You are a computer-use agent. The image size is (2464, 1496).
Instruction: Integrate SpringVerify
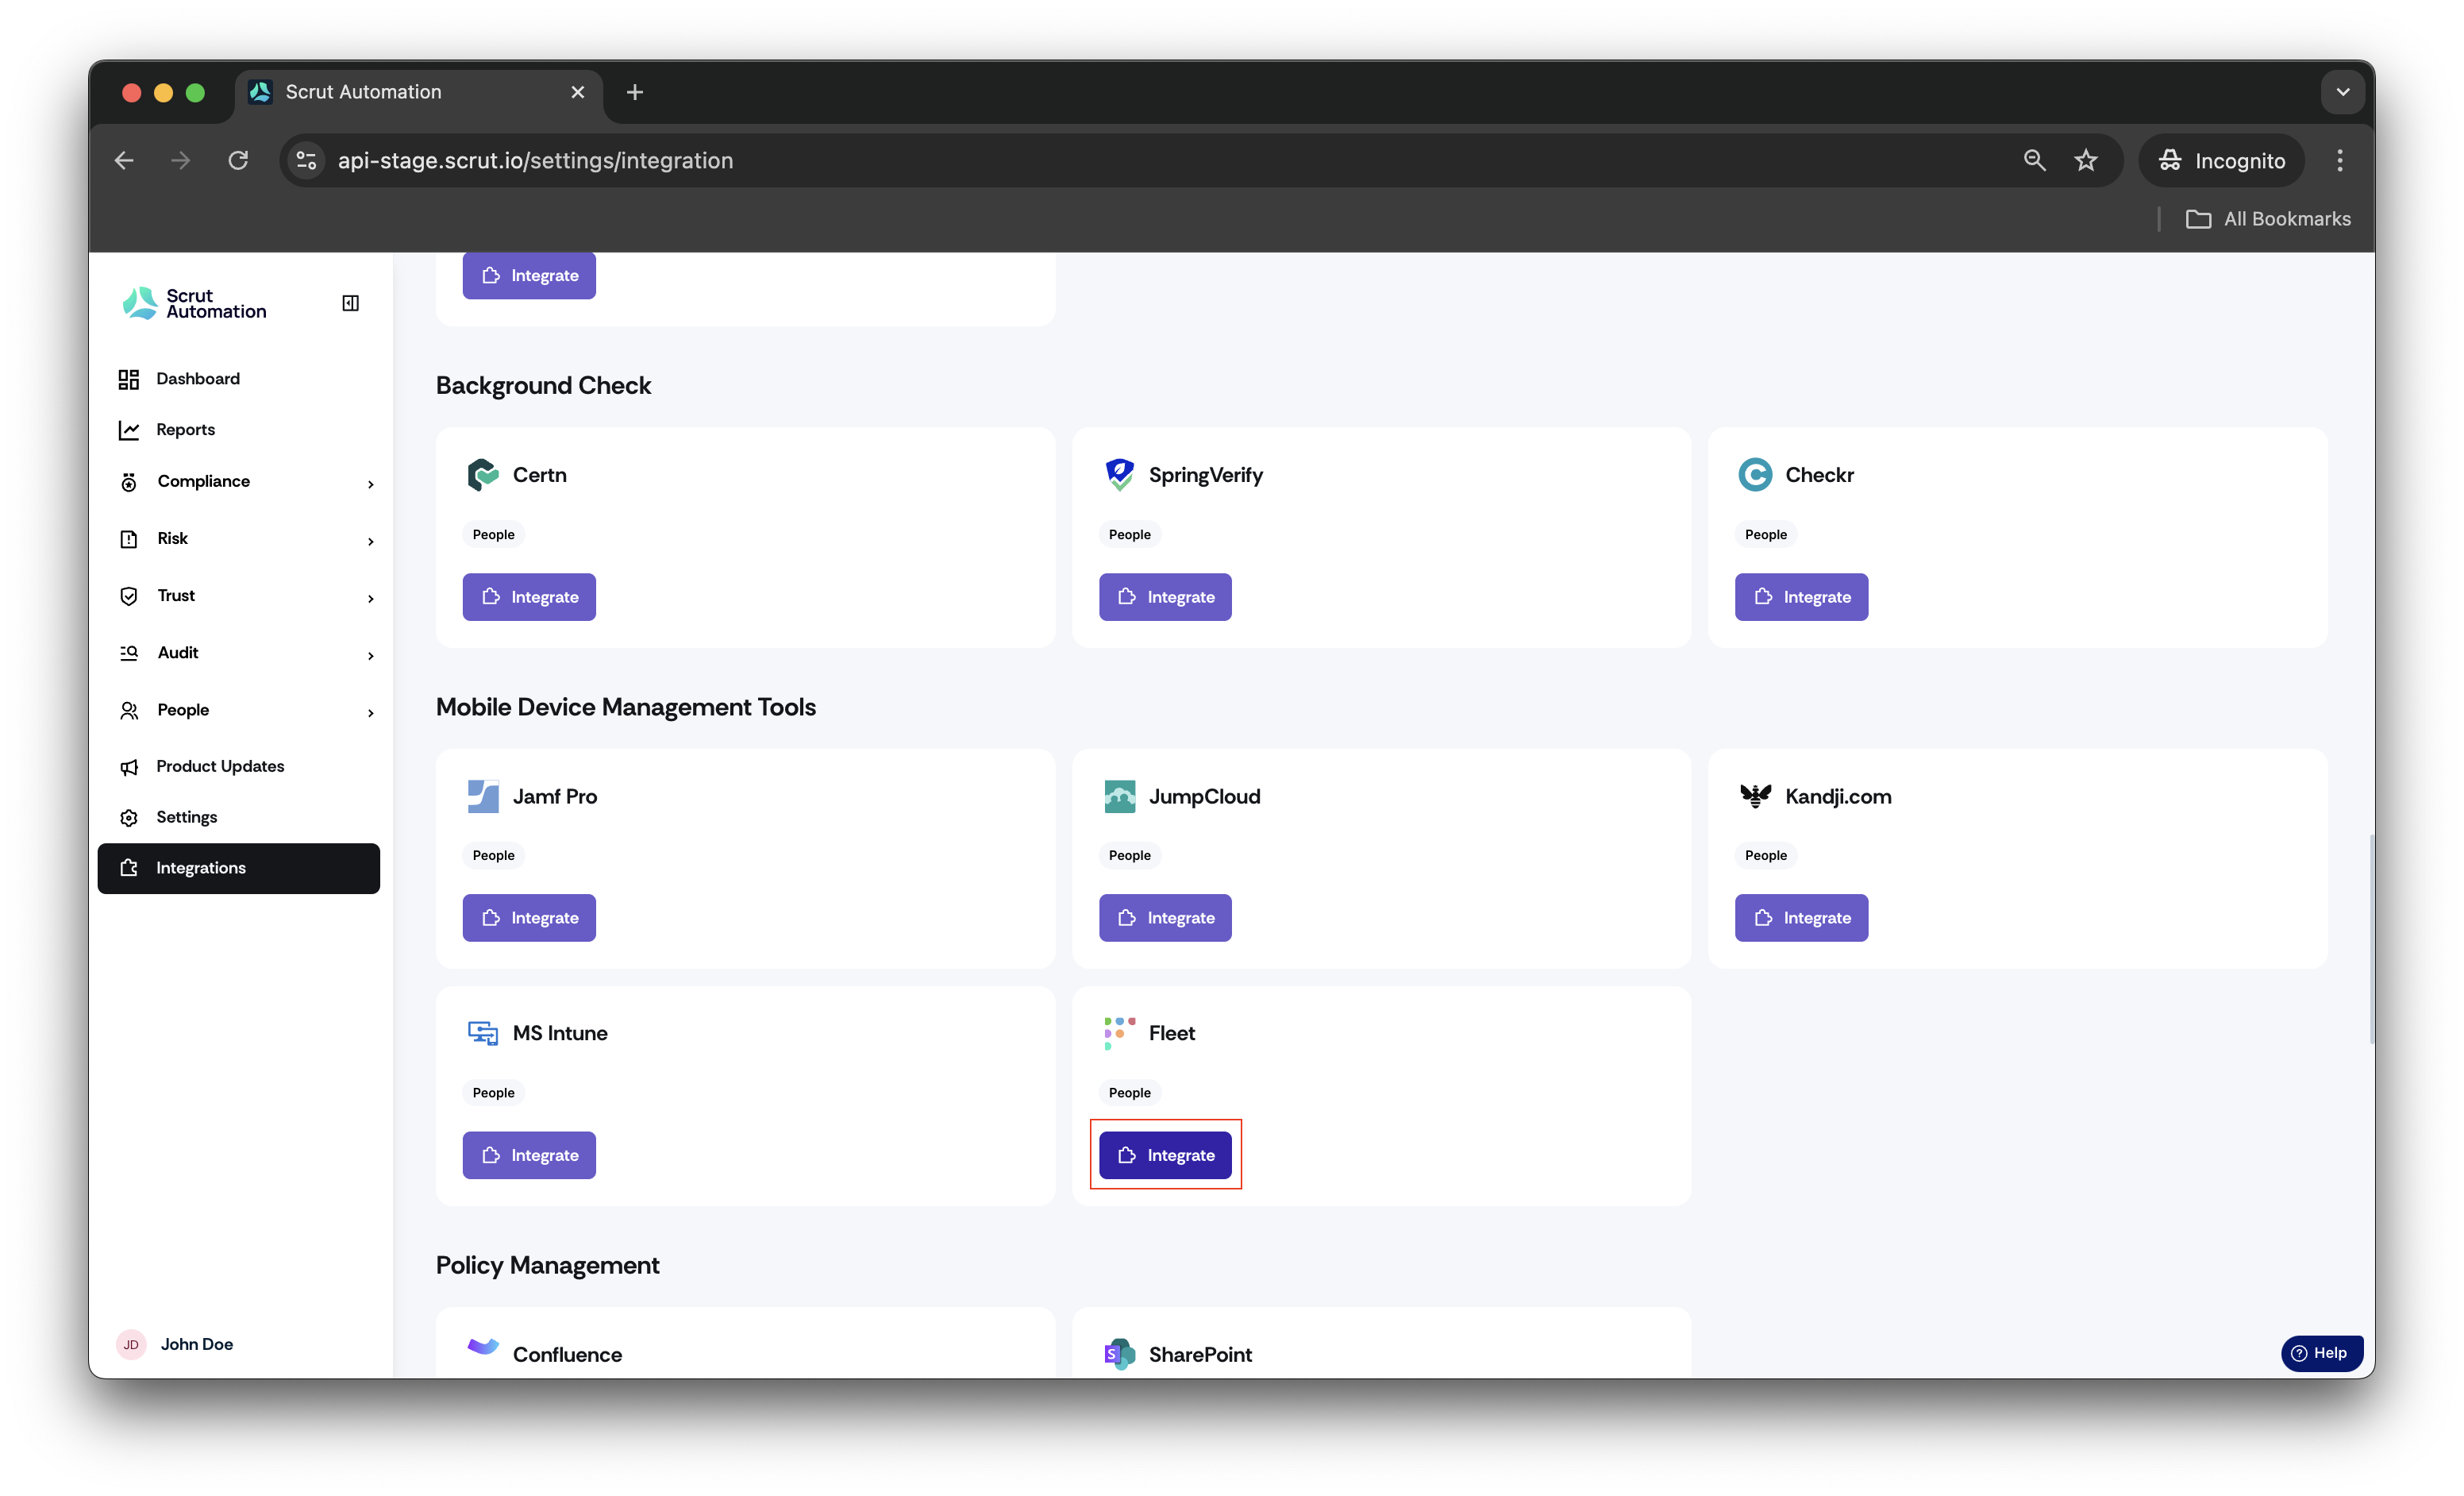tap(1165, 597)
